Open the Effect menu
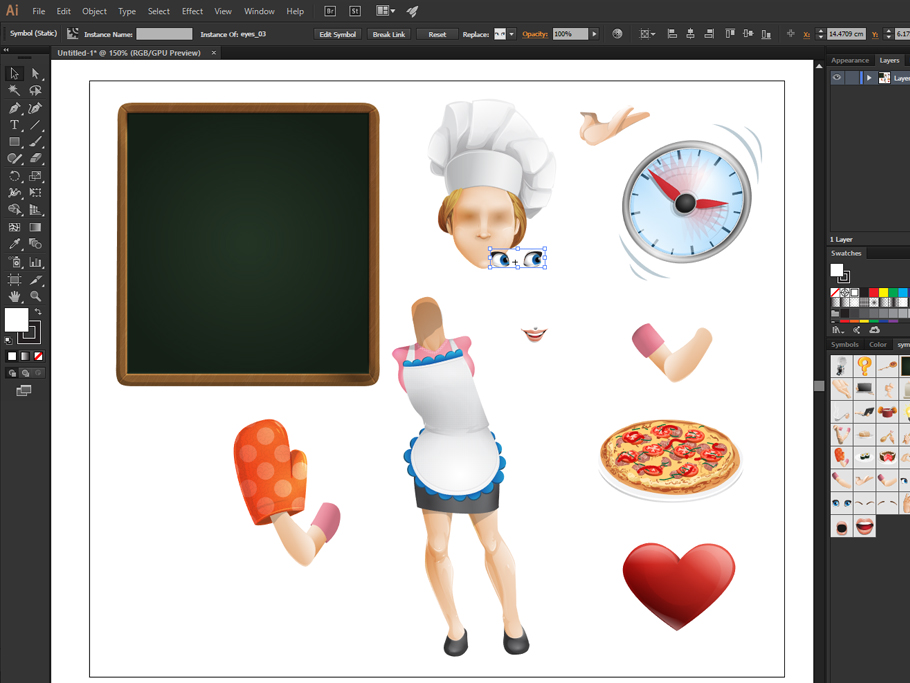 (192, 11)
